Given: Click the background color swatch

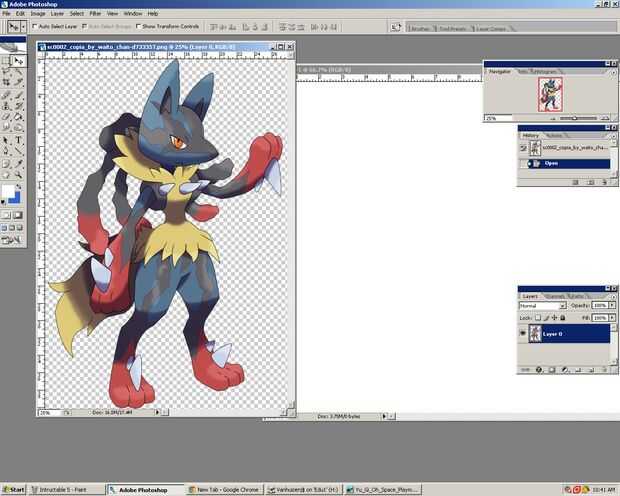Looking at the screenshot, I should click(x=15, y=199).
